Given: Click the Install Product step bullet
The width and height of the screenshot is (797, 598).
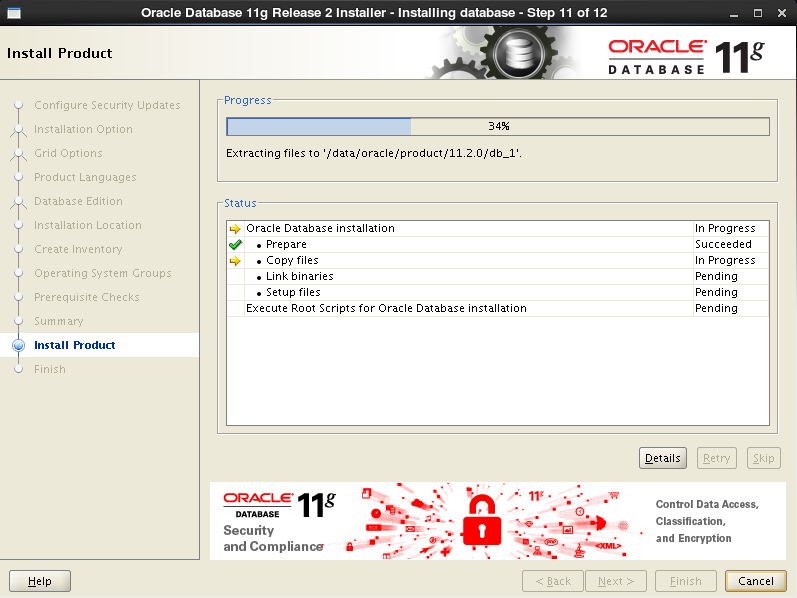Looking at the screenshot, I should (19, 345).
